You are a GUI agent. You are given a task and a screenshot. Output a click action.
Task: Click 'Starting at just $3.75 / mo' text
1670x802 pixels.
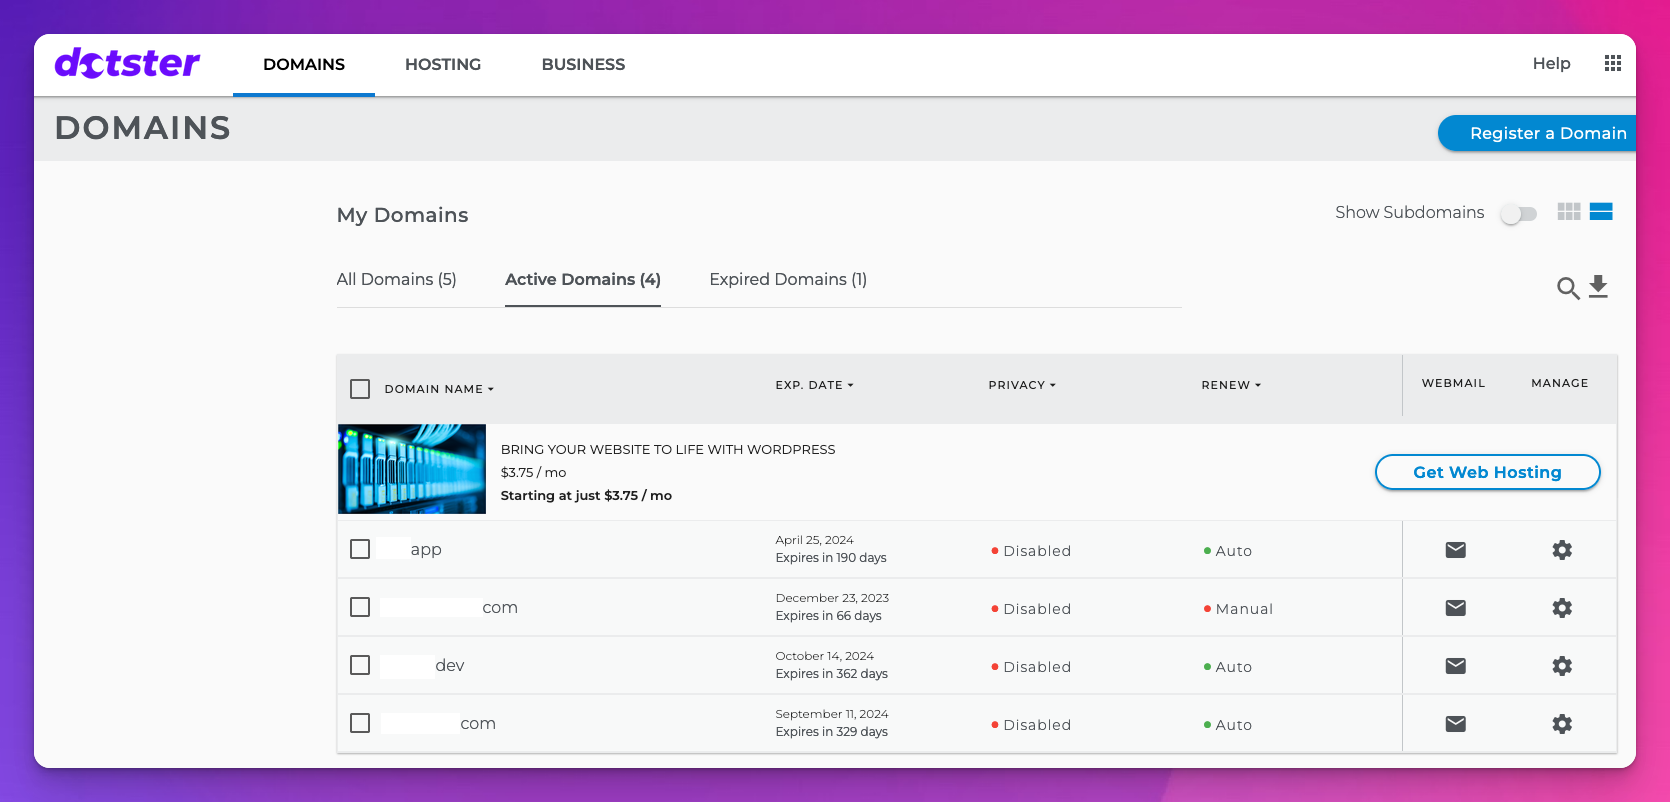point(586,495)
